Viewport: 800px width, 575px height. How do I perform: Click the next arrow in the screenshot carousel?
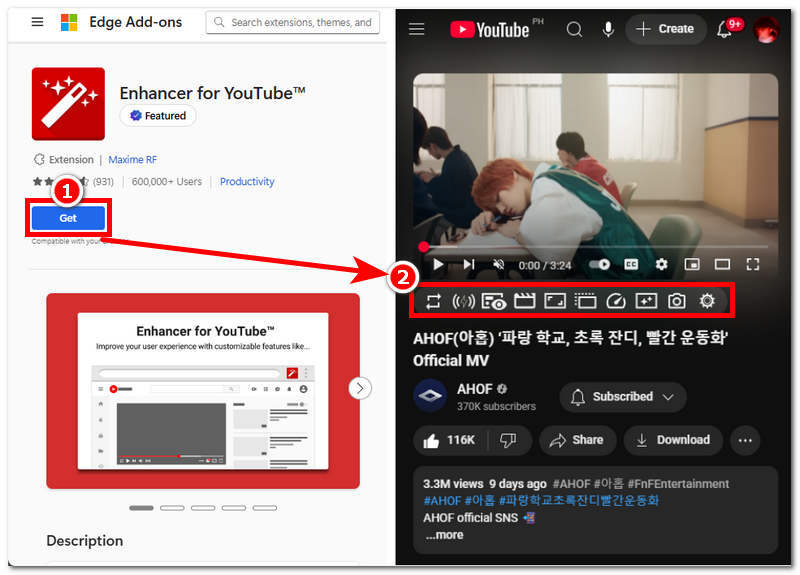point(360,388)
